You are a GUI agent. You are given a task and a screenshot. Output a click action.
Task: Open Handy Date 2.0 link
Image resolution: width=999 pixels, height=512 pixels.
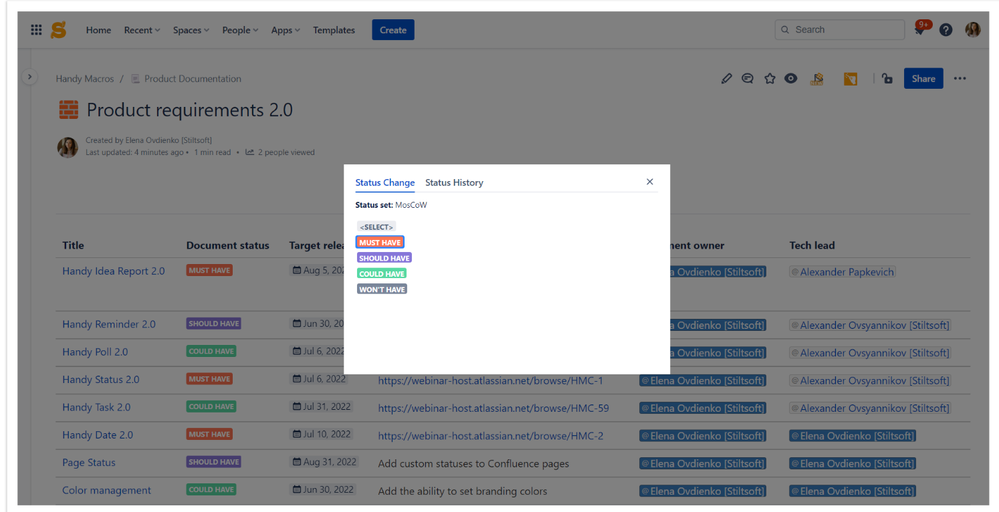pyautogui.click(x=97, y=435)
